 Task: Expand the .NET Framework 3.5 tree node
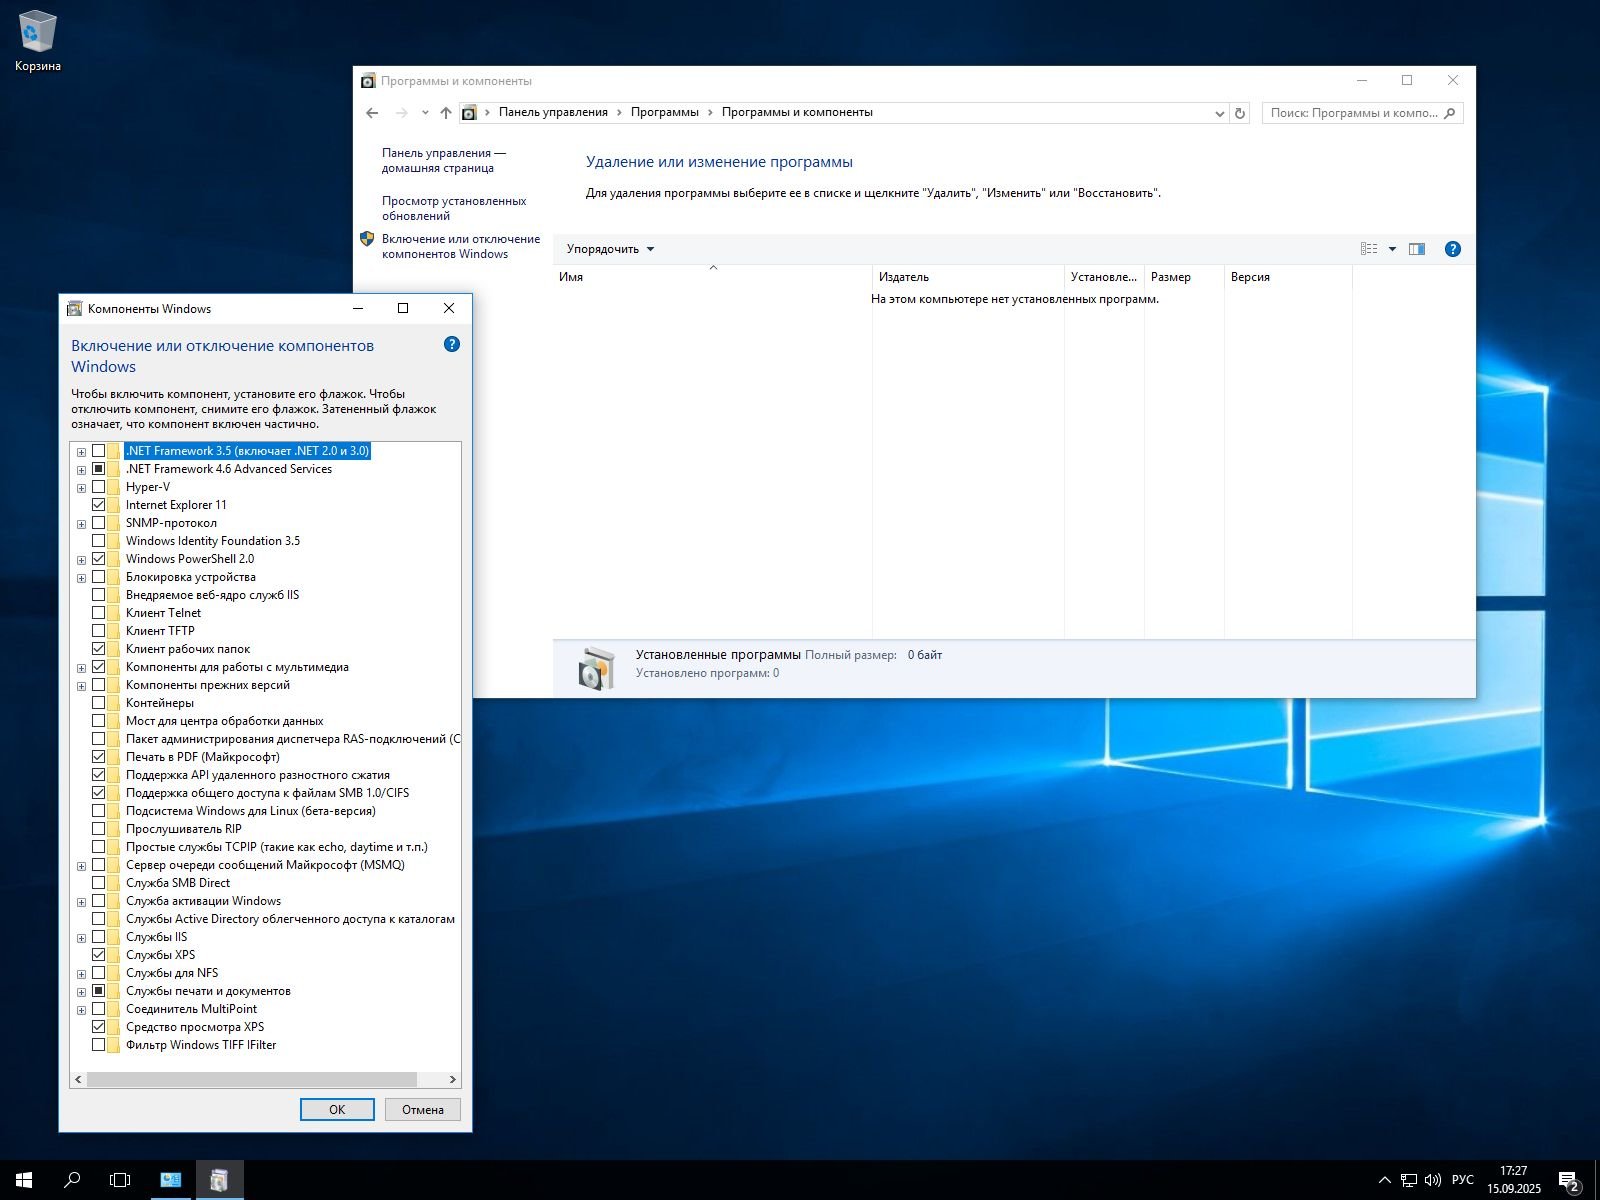[82, 452]
